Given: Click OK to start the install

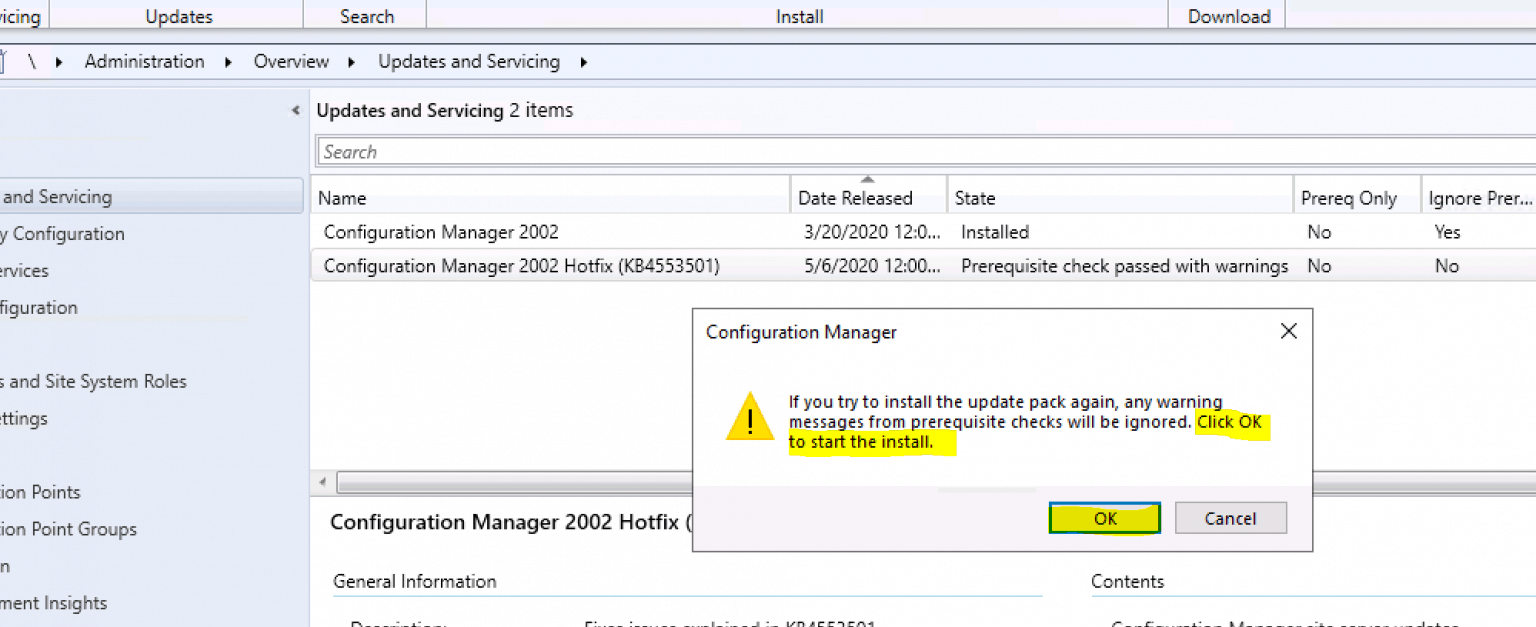Looking at the screenshot, I should coord(1104,518).
